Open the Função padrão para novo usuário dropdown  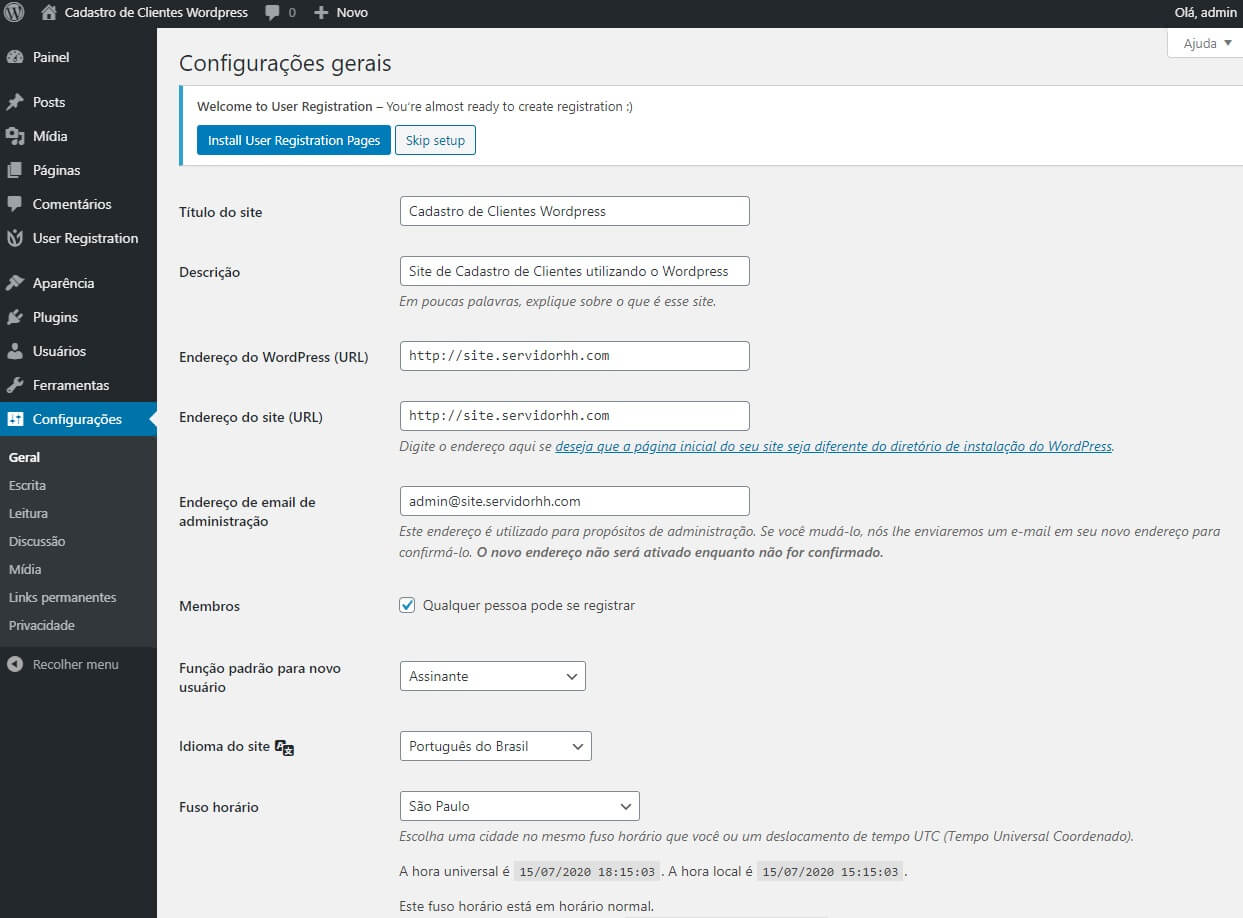click(x=492, y=676)
